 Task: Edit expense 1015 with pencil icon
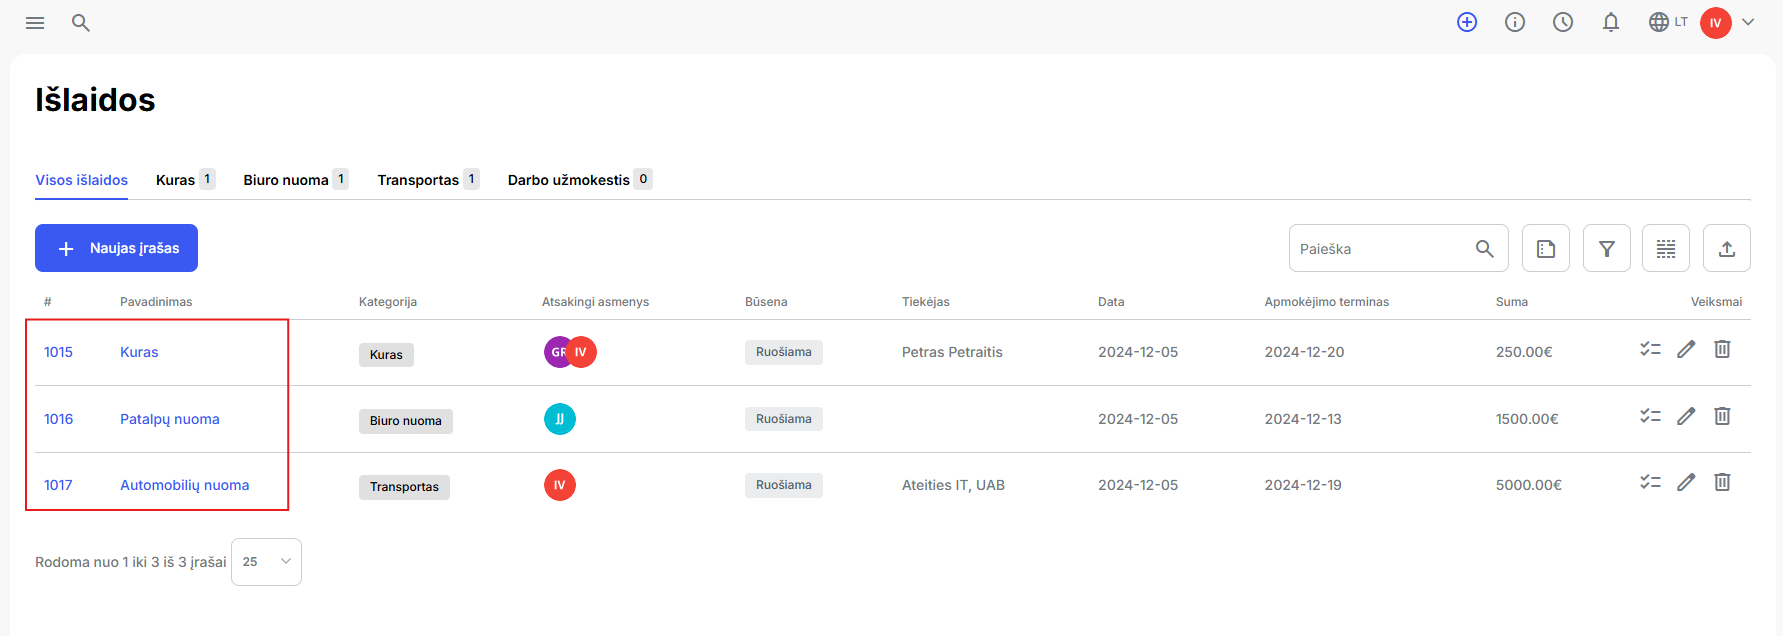[x=1686, y=349]
